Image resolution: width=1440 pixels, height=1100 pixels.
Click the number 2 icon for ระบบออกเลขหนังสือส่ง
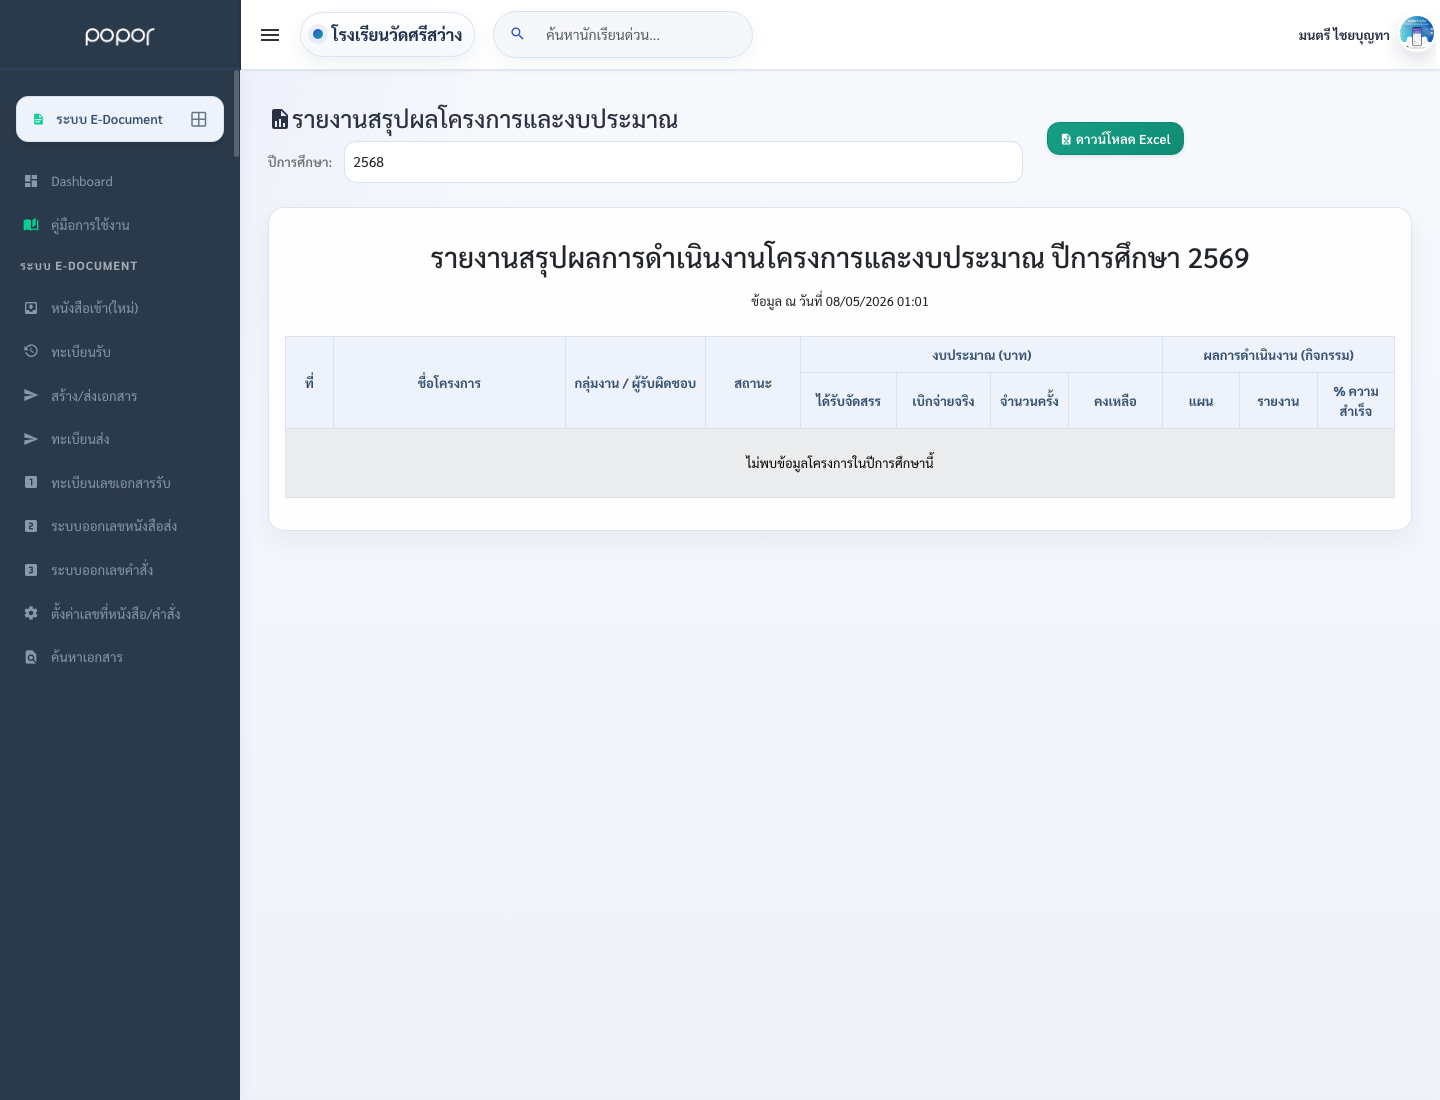[31, 526]
